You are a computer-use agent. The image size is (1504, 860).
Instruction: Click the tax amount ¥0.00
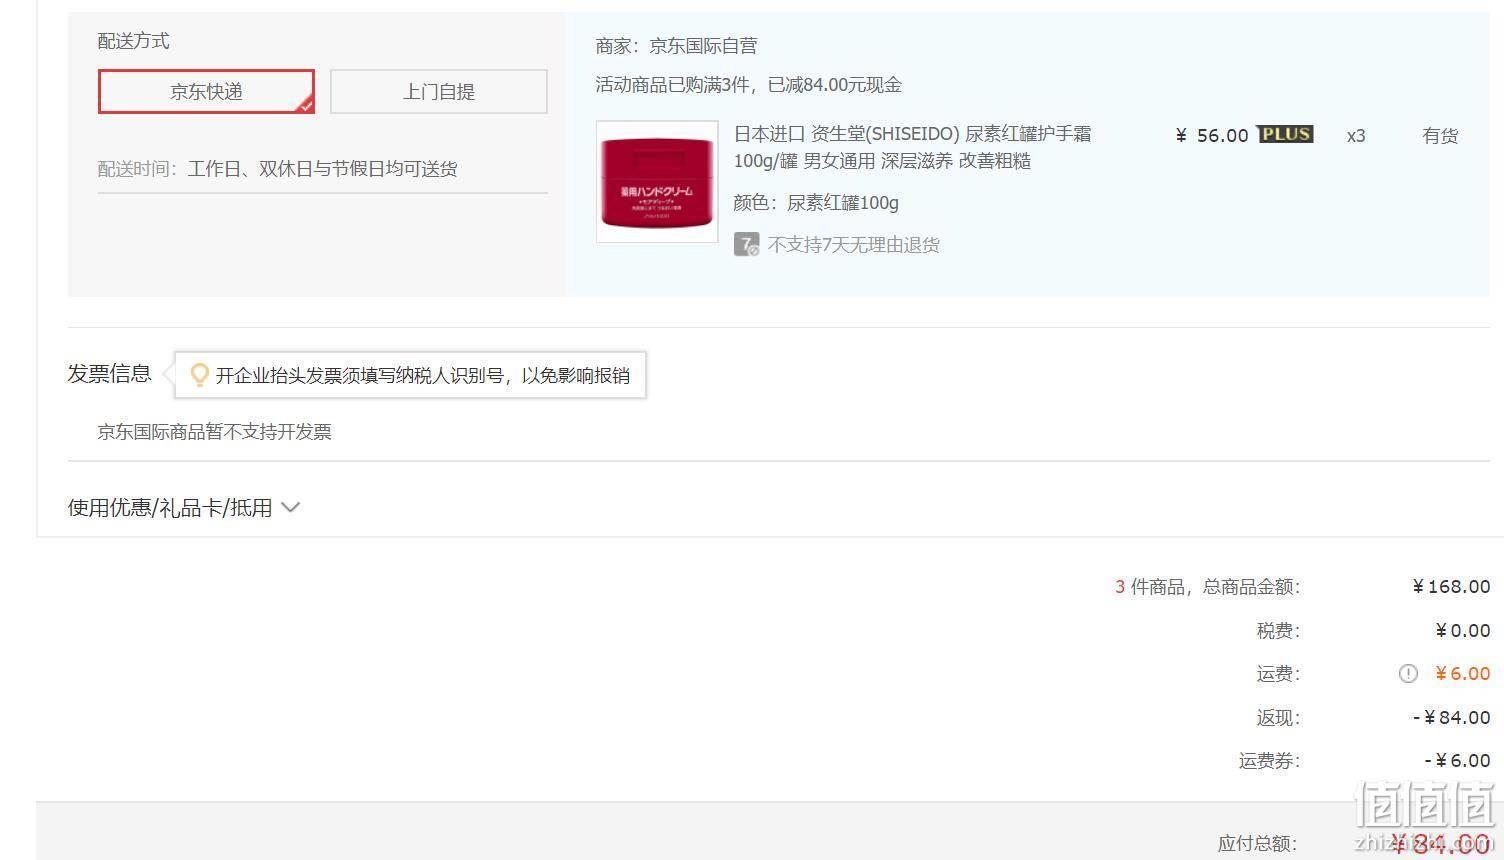[x=1462, y=631]
